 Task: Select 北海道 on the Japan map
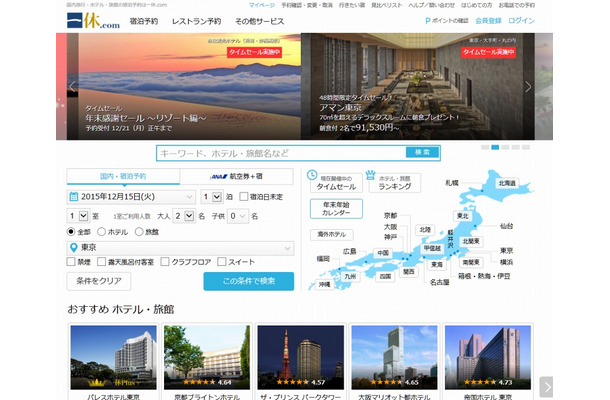pyautogui.click(x=507, y=183)
